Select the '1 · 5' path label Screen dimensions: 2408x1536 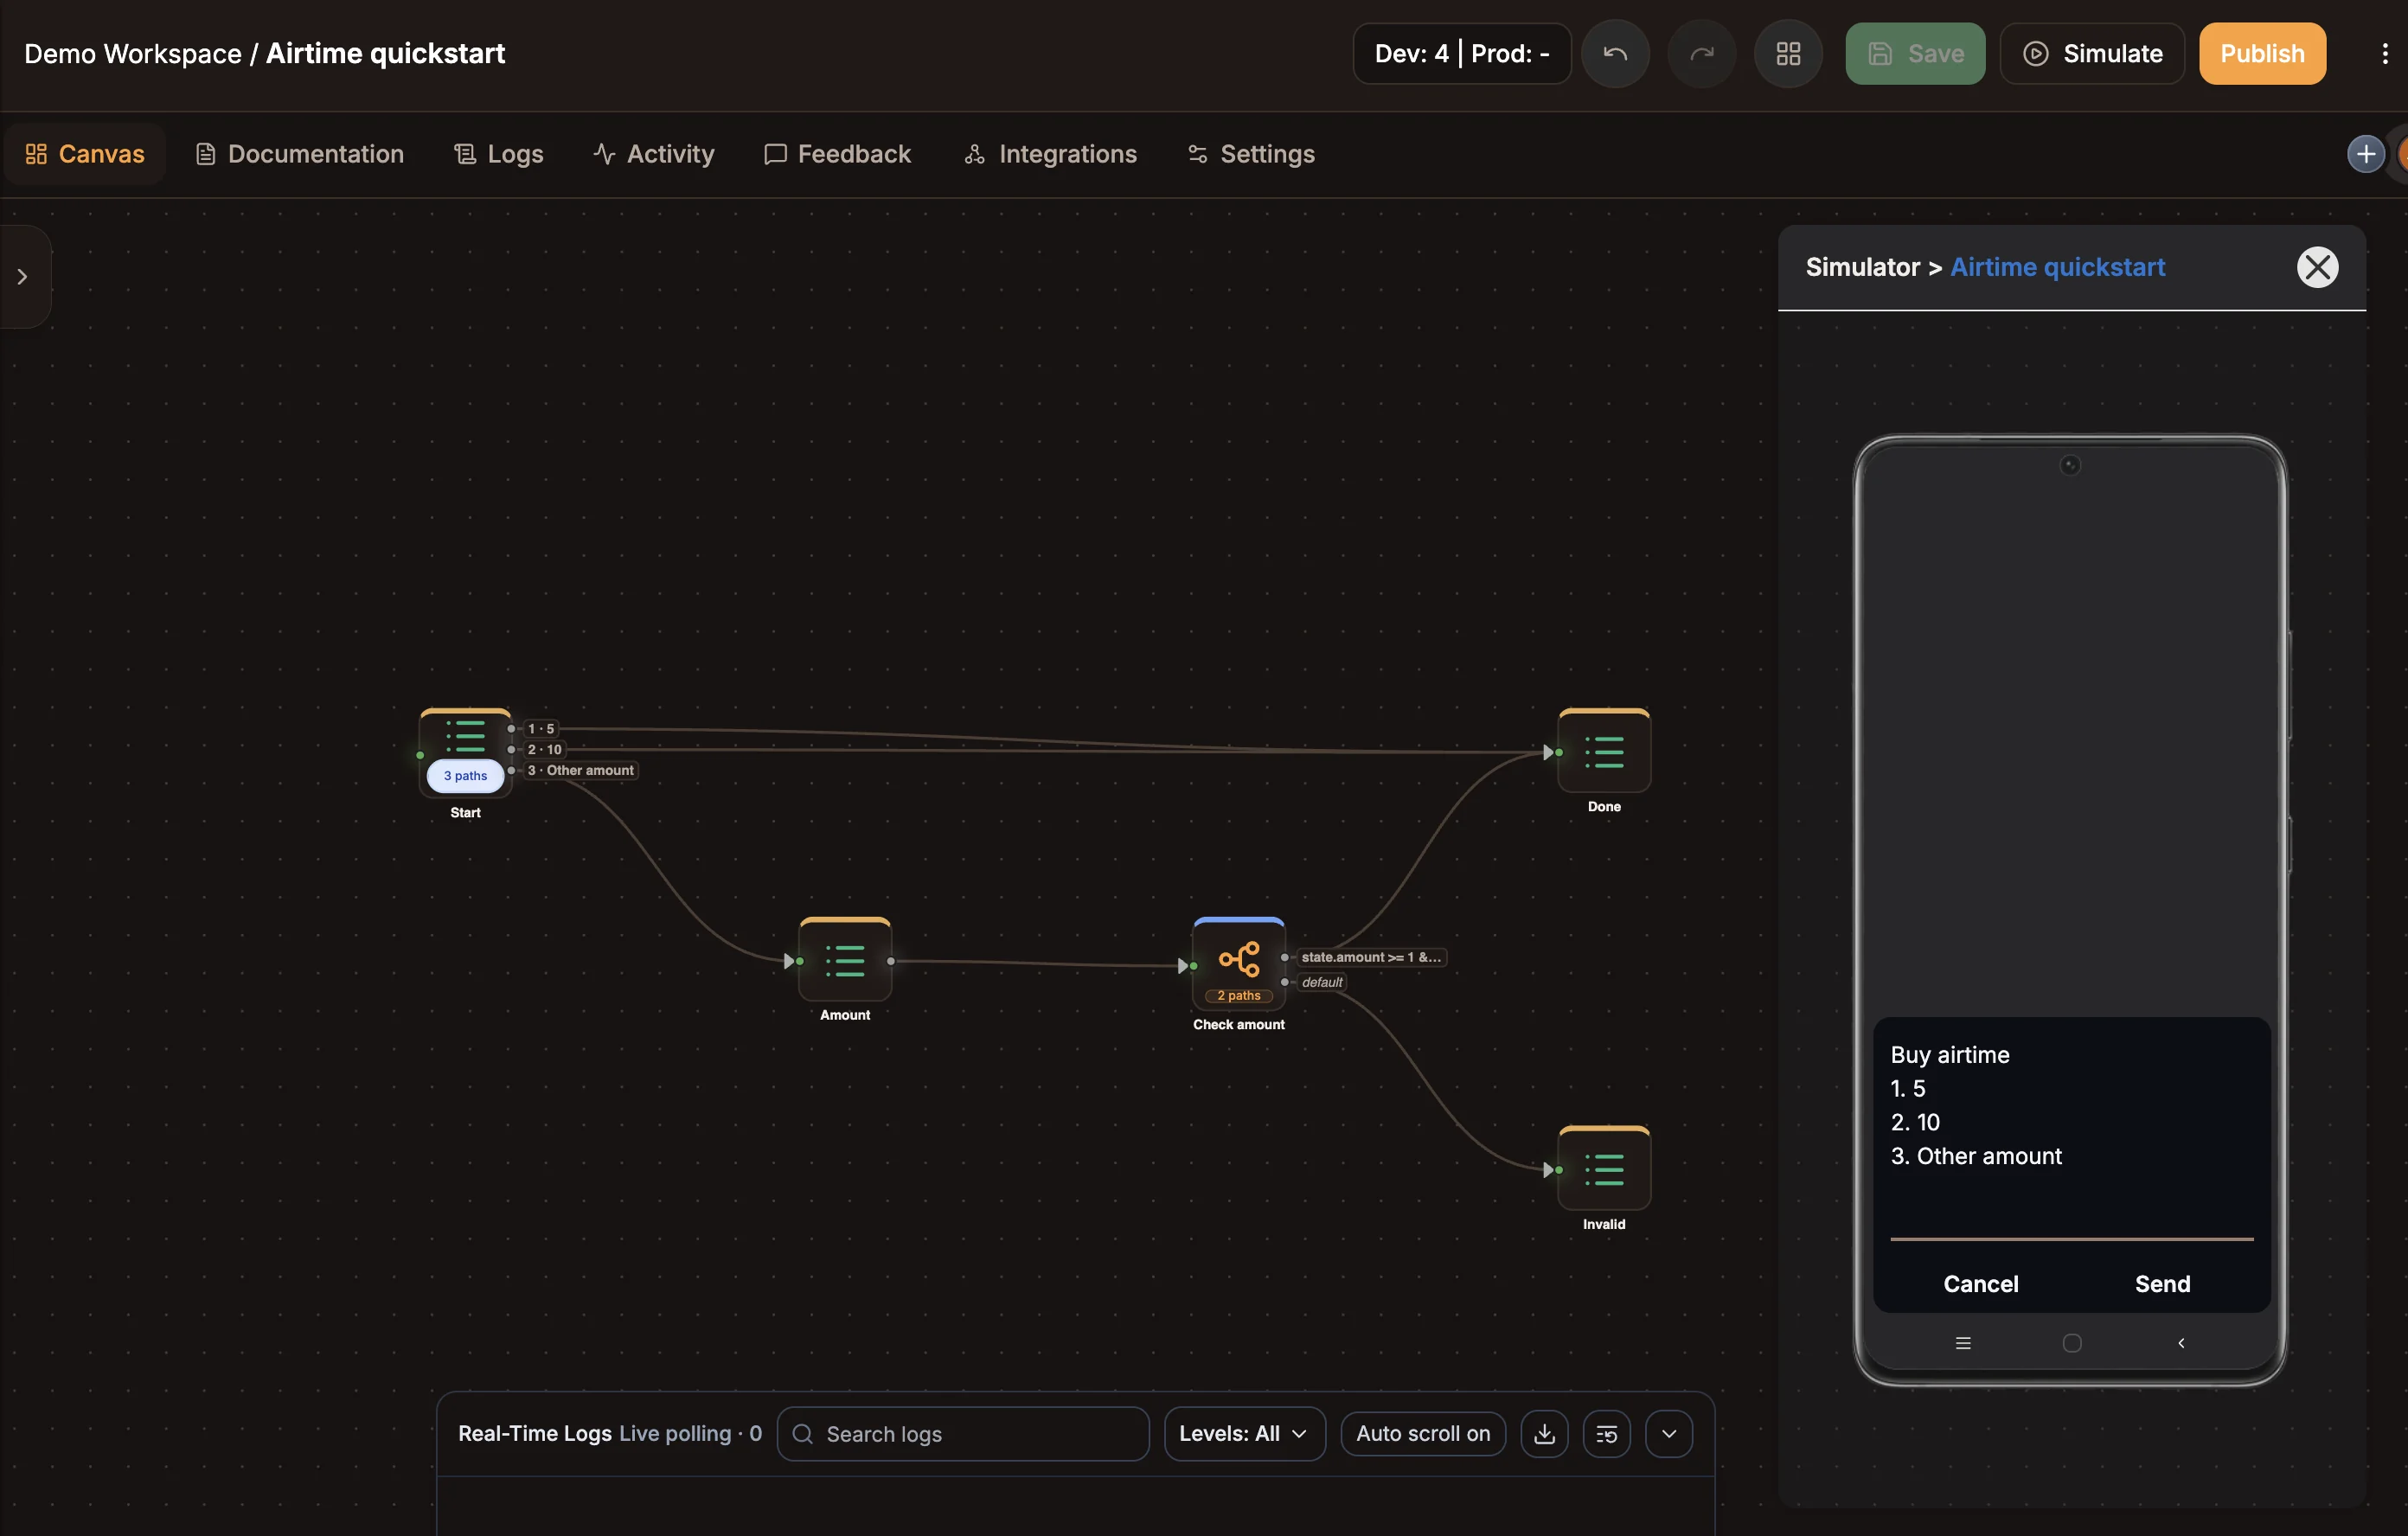click(x=541, y=729)
